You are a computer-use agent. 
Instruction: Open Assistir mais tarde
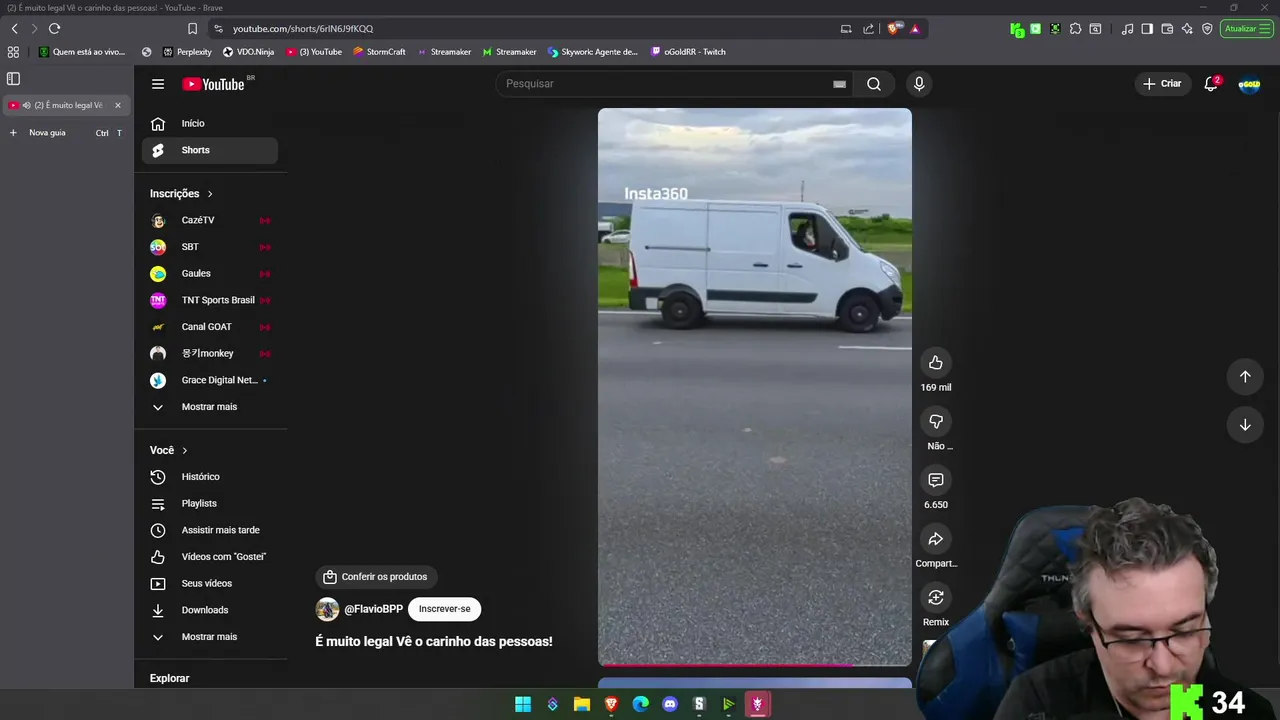tap(209, 530)
